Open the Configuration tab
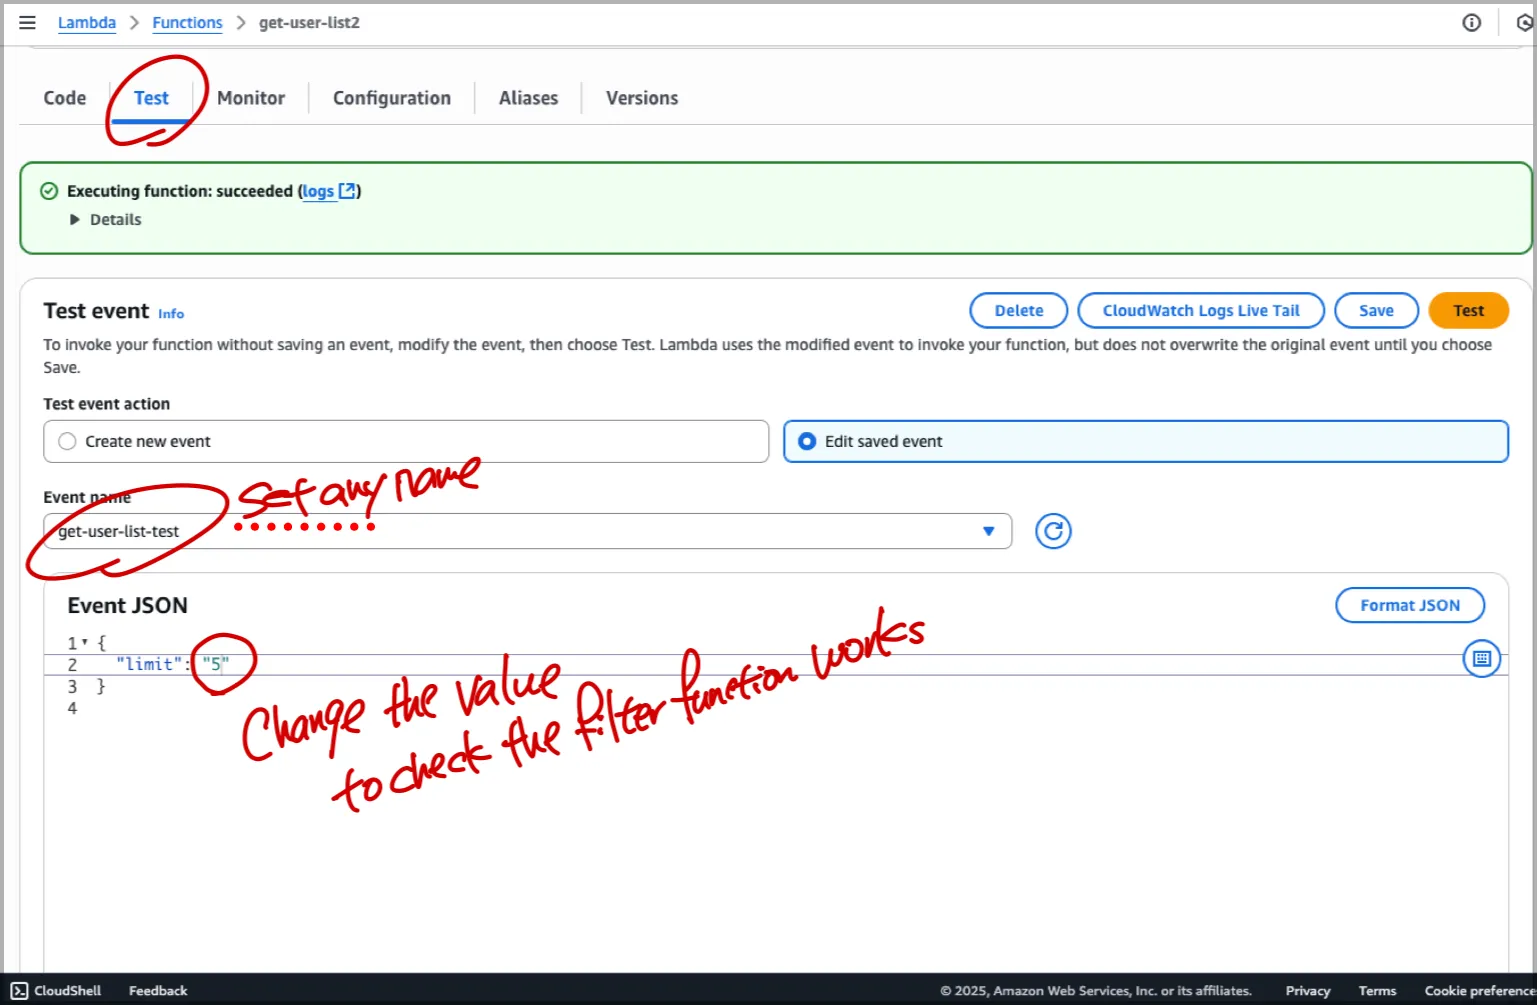The height and width of the screenshot is (1005, 1537). coord(391,98)
